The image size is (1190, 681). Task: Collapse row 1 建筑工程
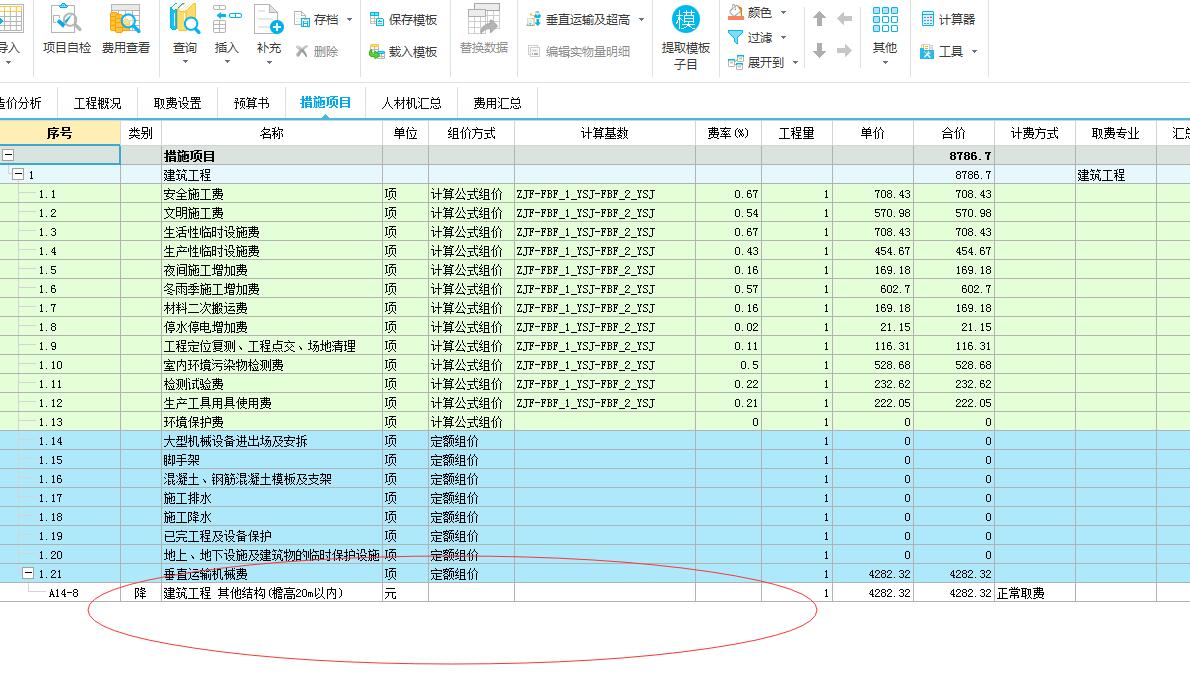(18, 175)
